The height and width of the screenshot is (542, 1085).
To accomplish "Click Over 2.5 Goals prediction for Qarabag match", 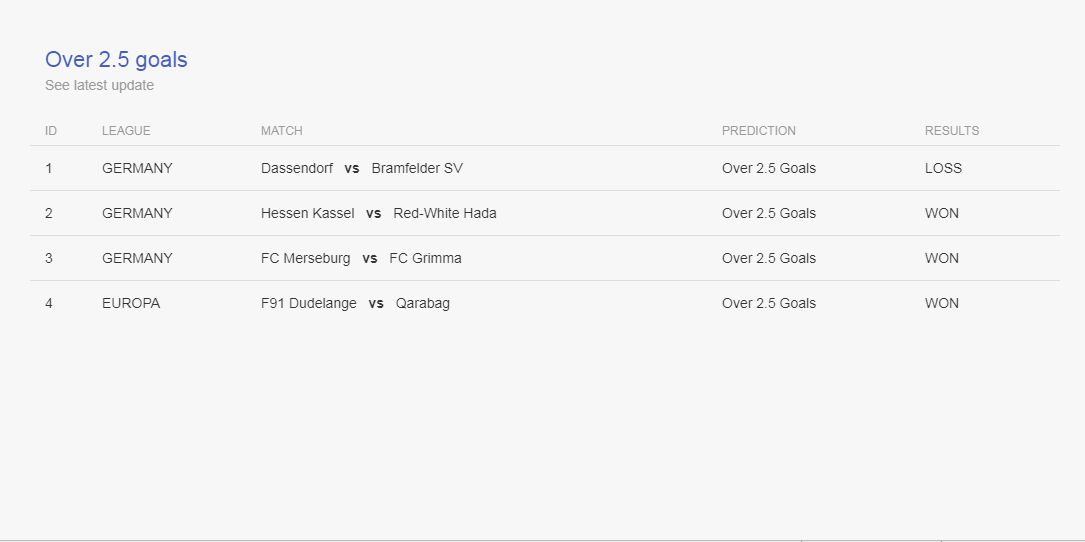I will tap(769, 303).
